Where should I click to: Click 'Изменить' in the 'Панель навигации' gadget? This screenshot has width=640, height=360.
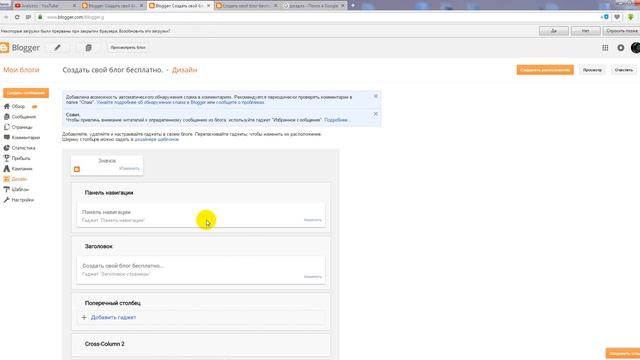click(313, 220)
